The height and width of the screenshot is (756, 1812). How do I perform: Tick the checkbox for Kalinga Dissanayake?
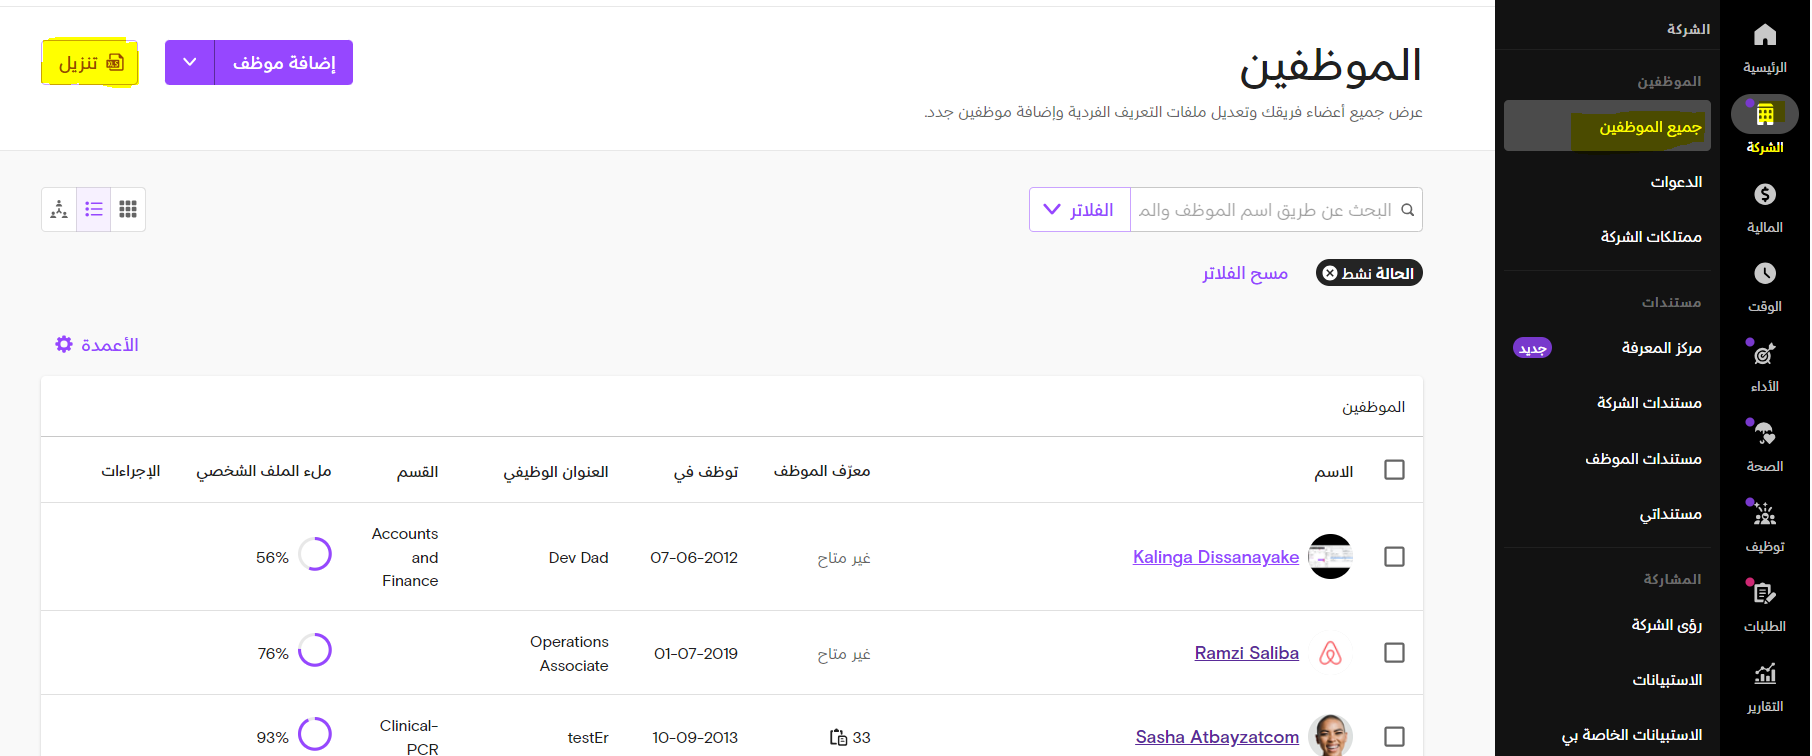tap(1394, 557)
